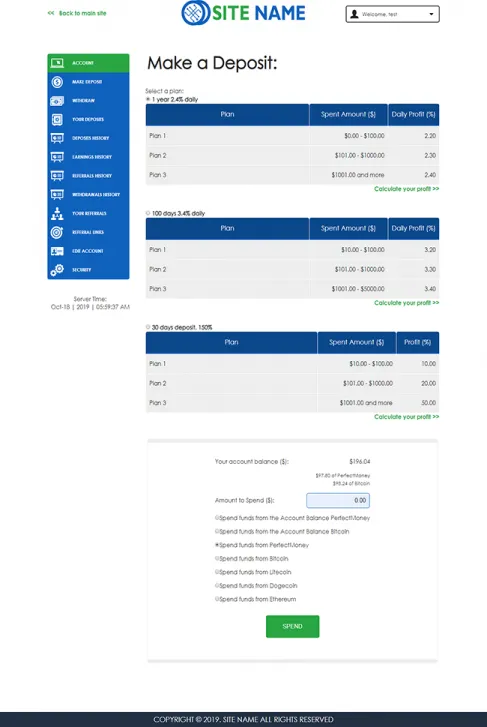487x727 pixels.
Task: Click the Account laptop icon in sidebar
Action: click(x=57, y=63)
